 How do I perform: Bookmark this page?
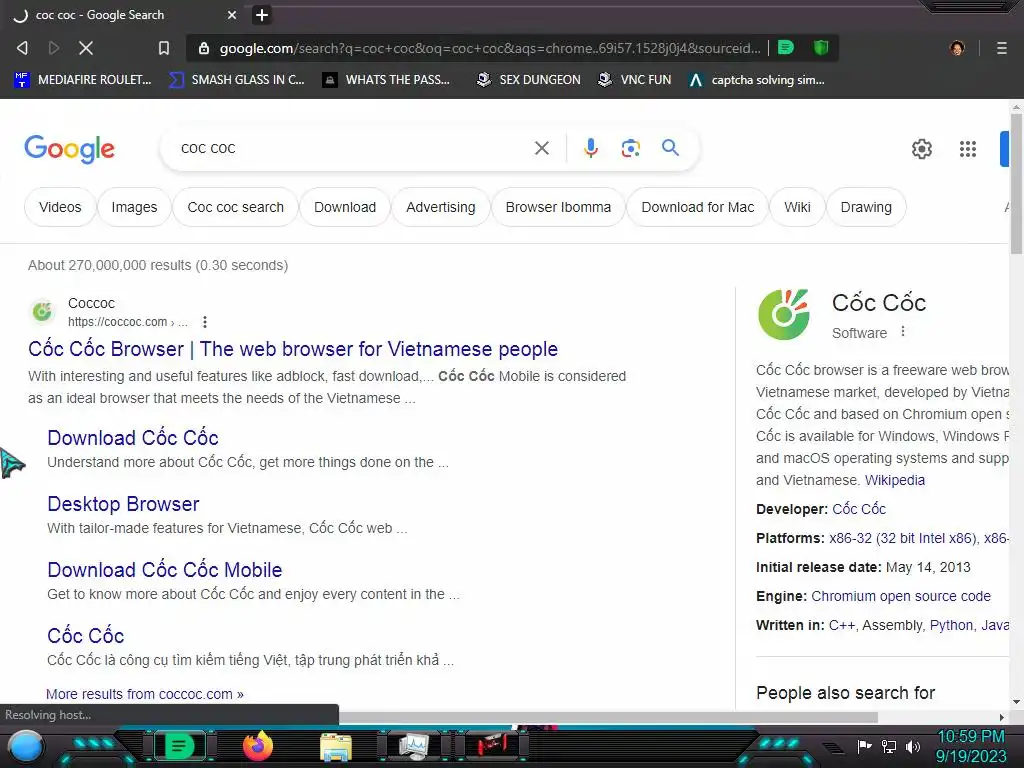pyautogui.click(x=163, y=48)
